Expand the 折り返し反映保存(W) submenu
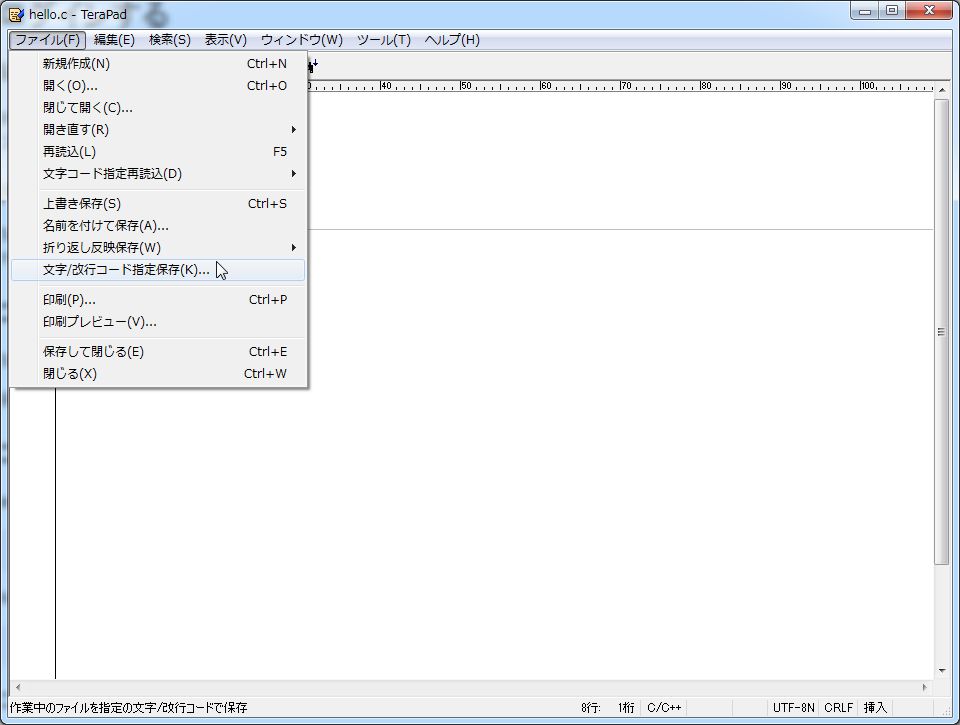Image resolution: width=960 pixels, height=725 pixels. coord(158,248)
